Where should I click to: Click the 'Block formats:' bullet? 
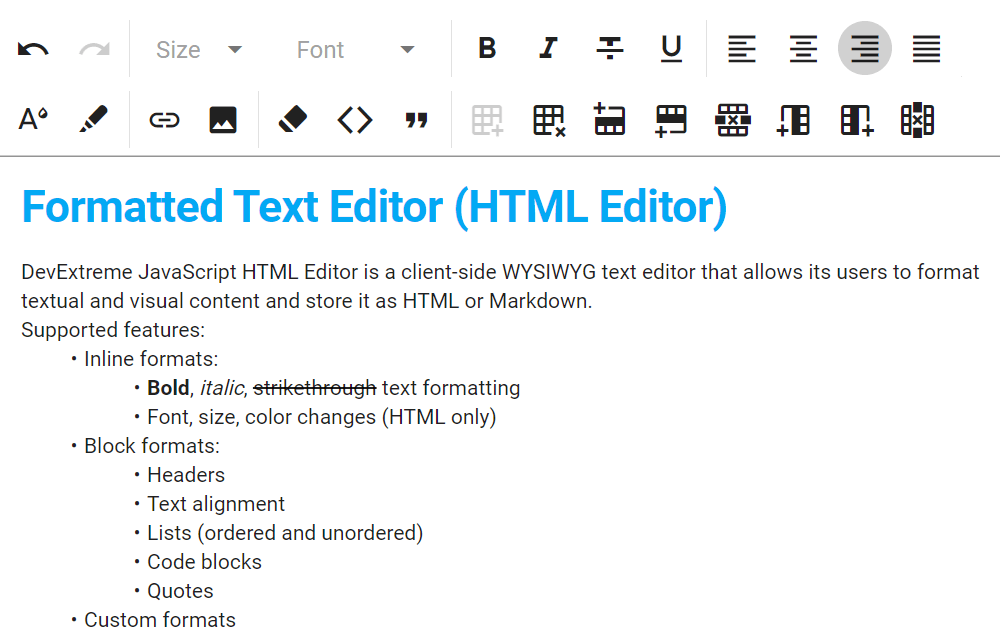[x=152, y=446]
